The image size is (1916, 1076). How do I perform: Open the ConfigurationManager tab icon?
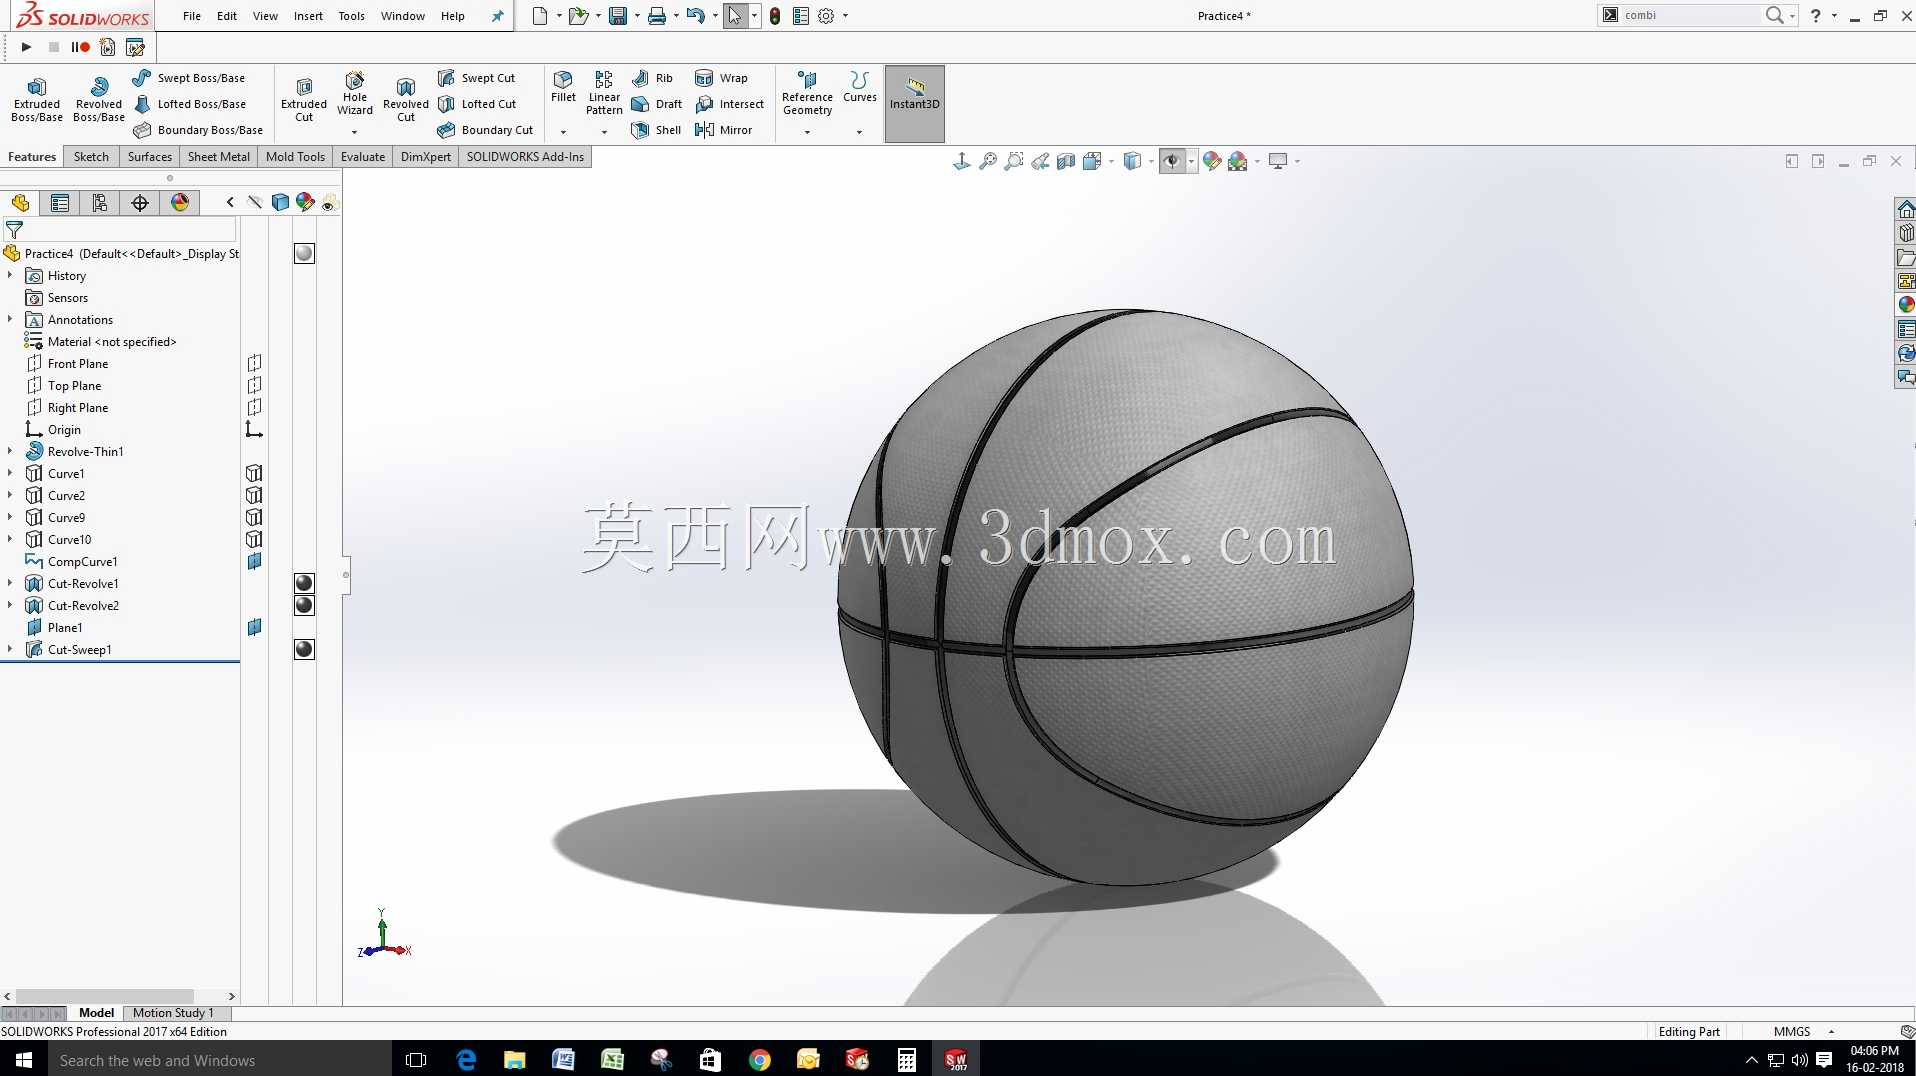pos(100,203)
